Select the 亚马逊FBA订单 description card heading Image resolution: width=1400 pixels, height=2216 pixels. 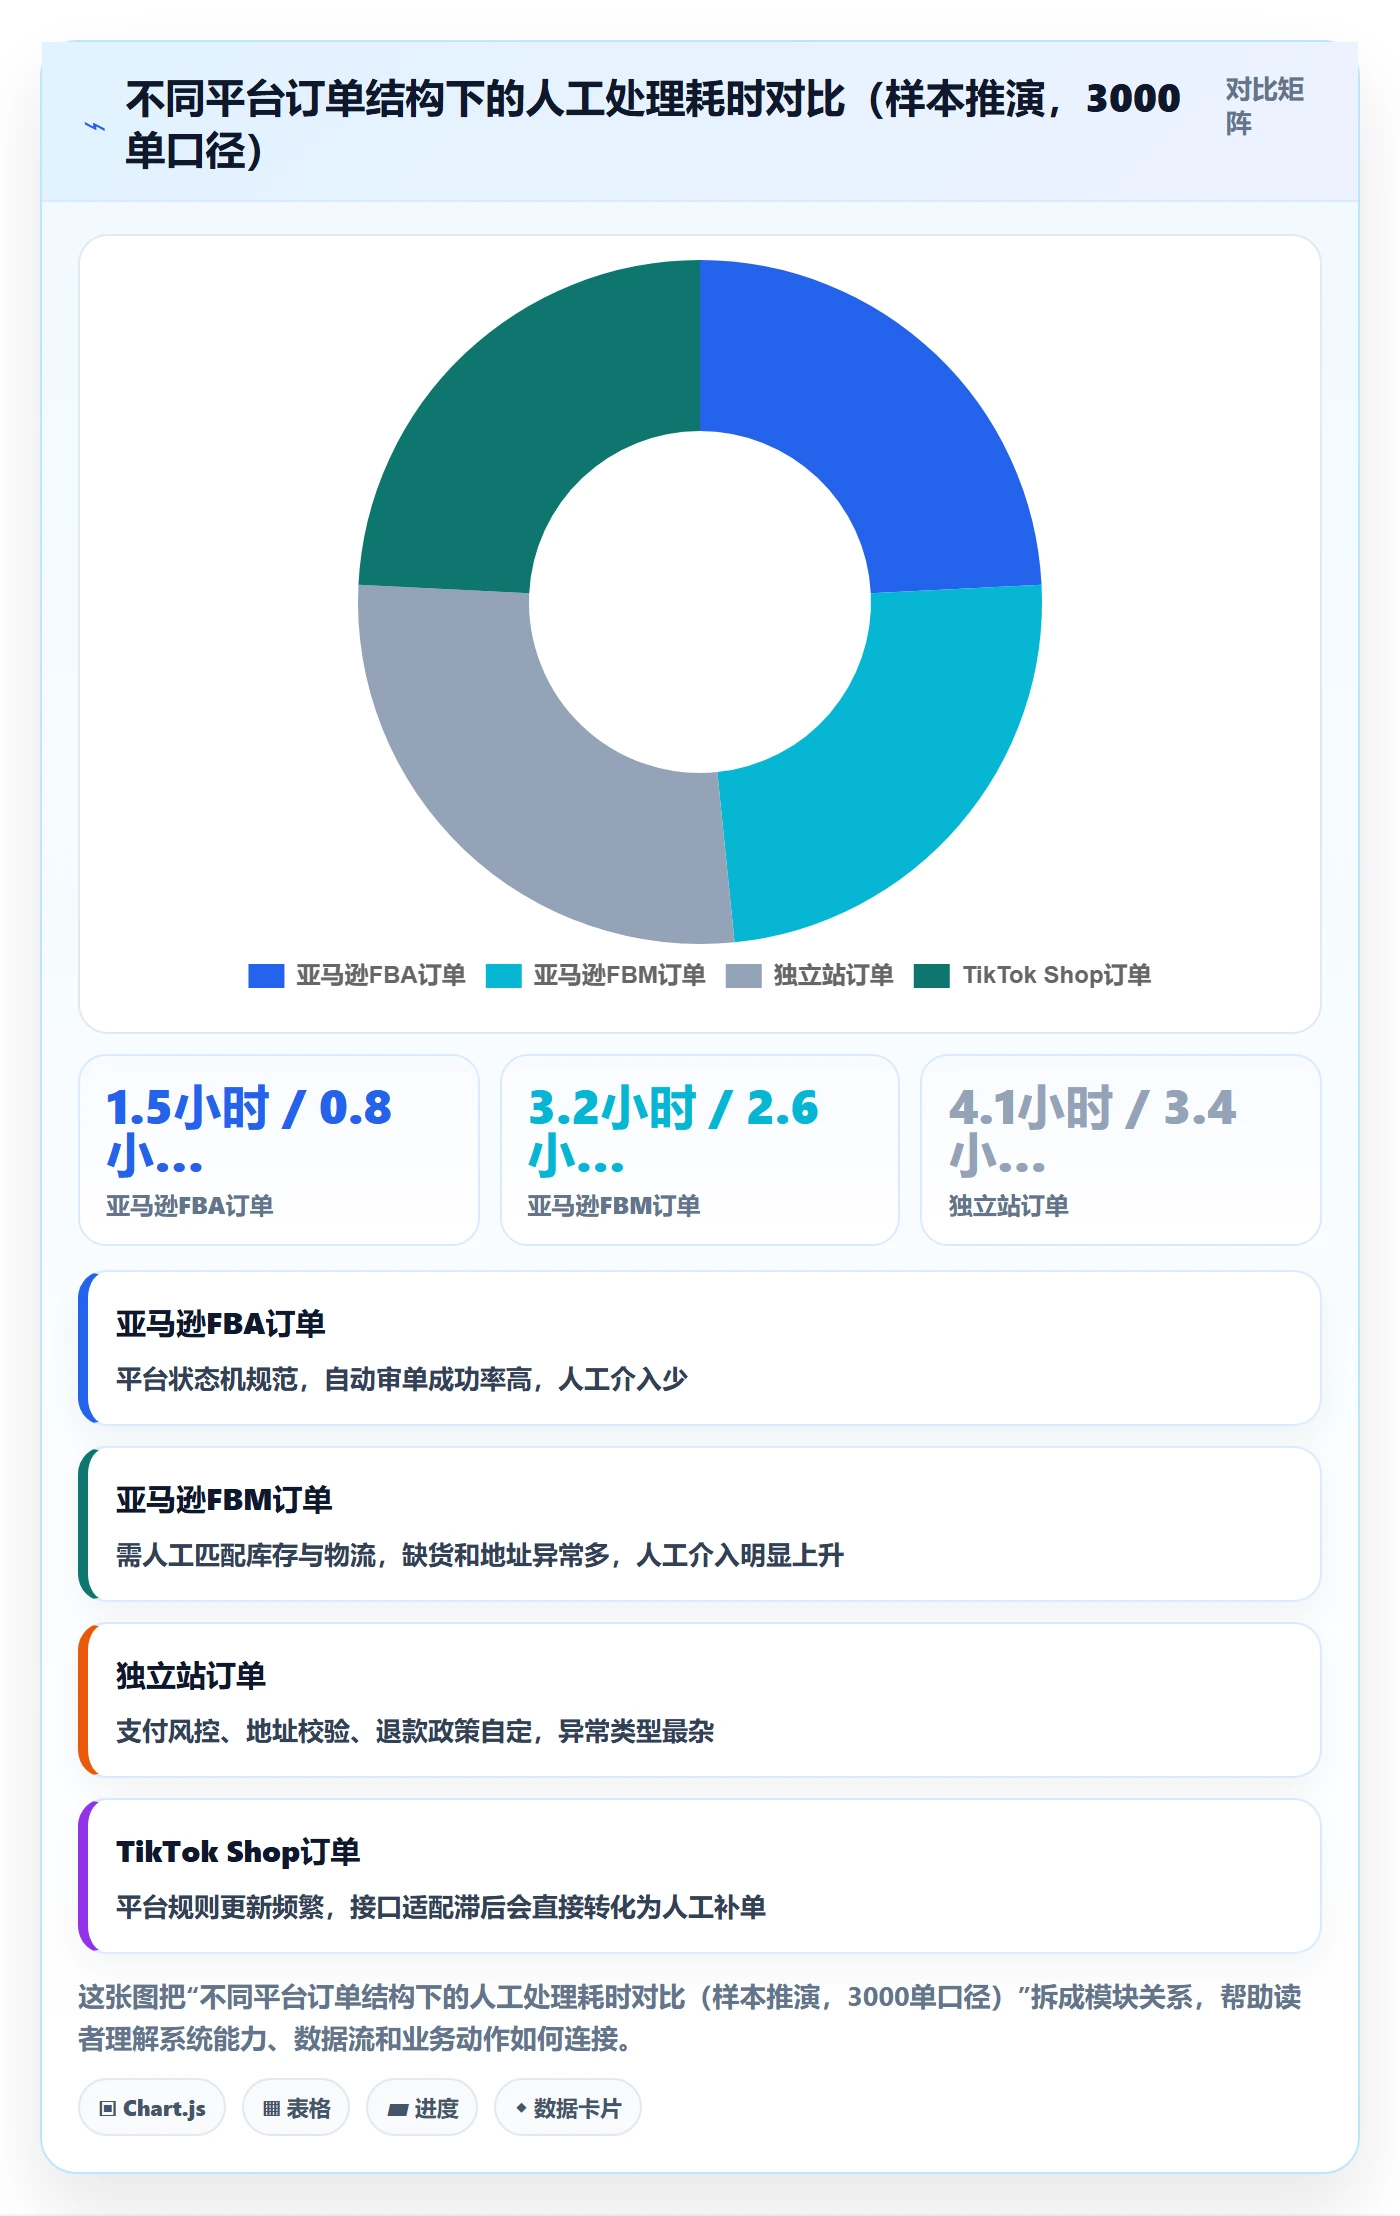click(221, 1324)
